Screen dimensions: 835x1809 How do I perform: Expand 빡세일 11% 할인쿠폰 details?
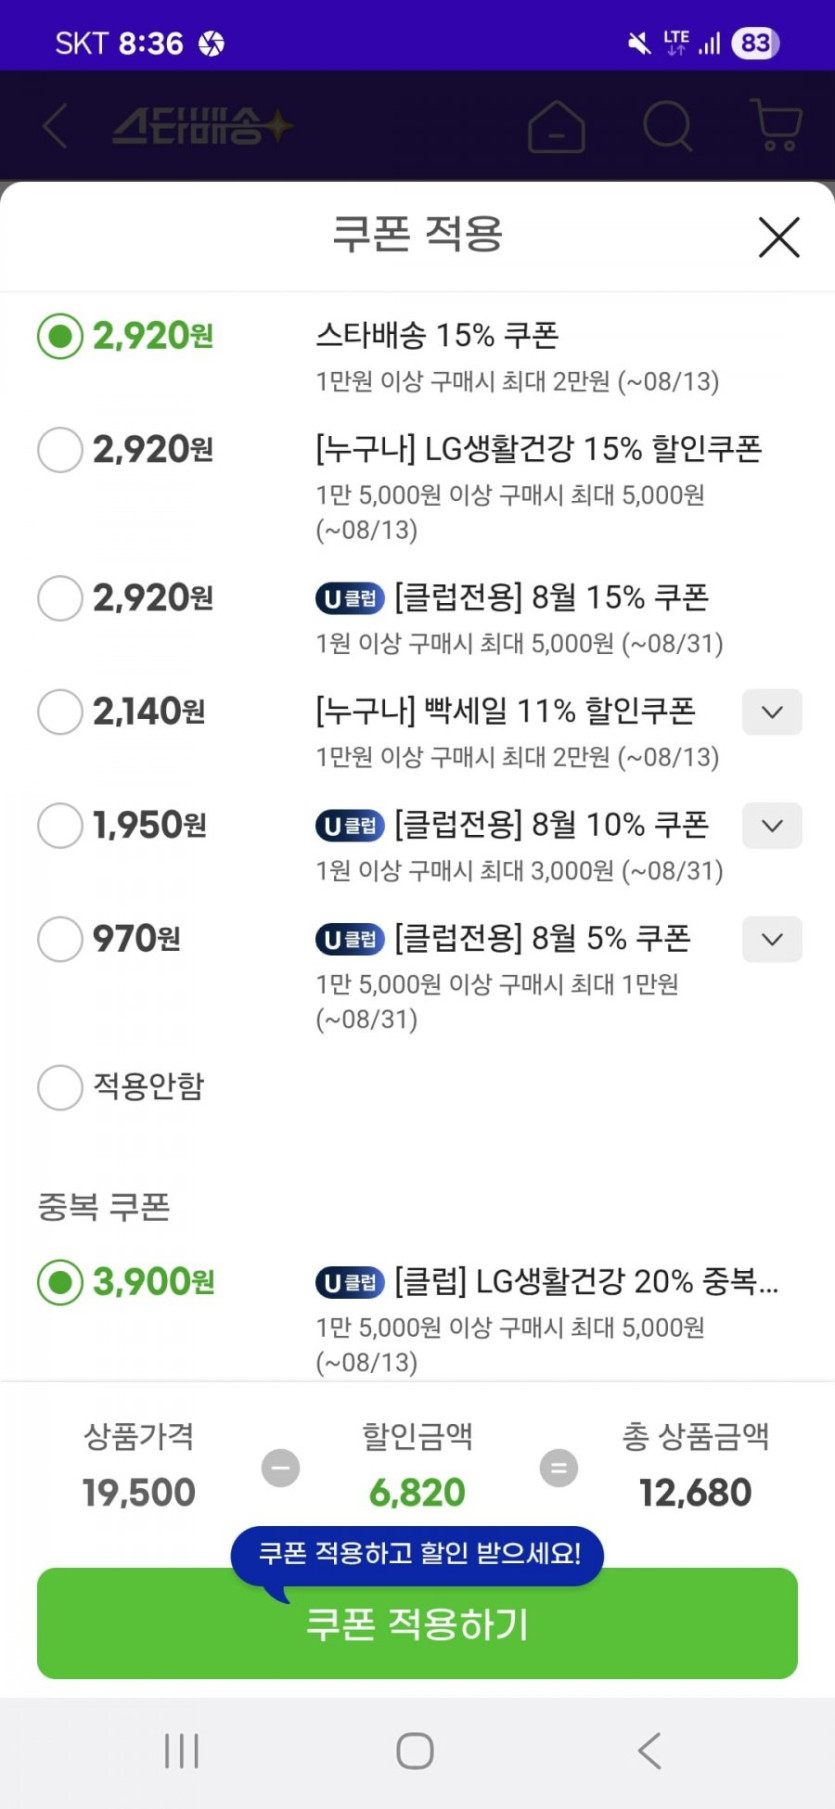tap(771, 712)
